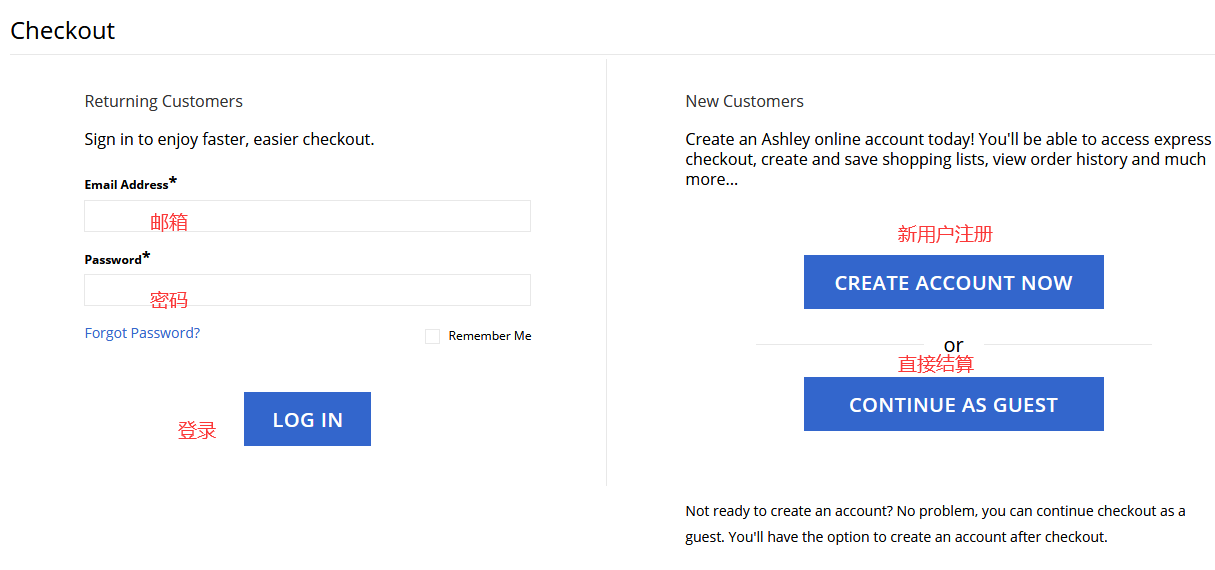1215x570 pixels.
Task: Click the Returning Customers heading
Action: 163,101
